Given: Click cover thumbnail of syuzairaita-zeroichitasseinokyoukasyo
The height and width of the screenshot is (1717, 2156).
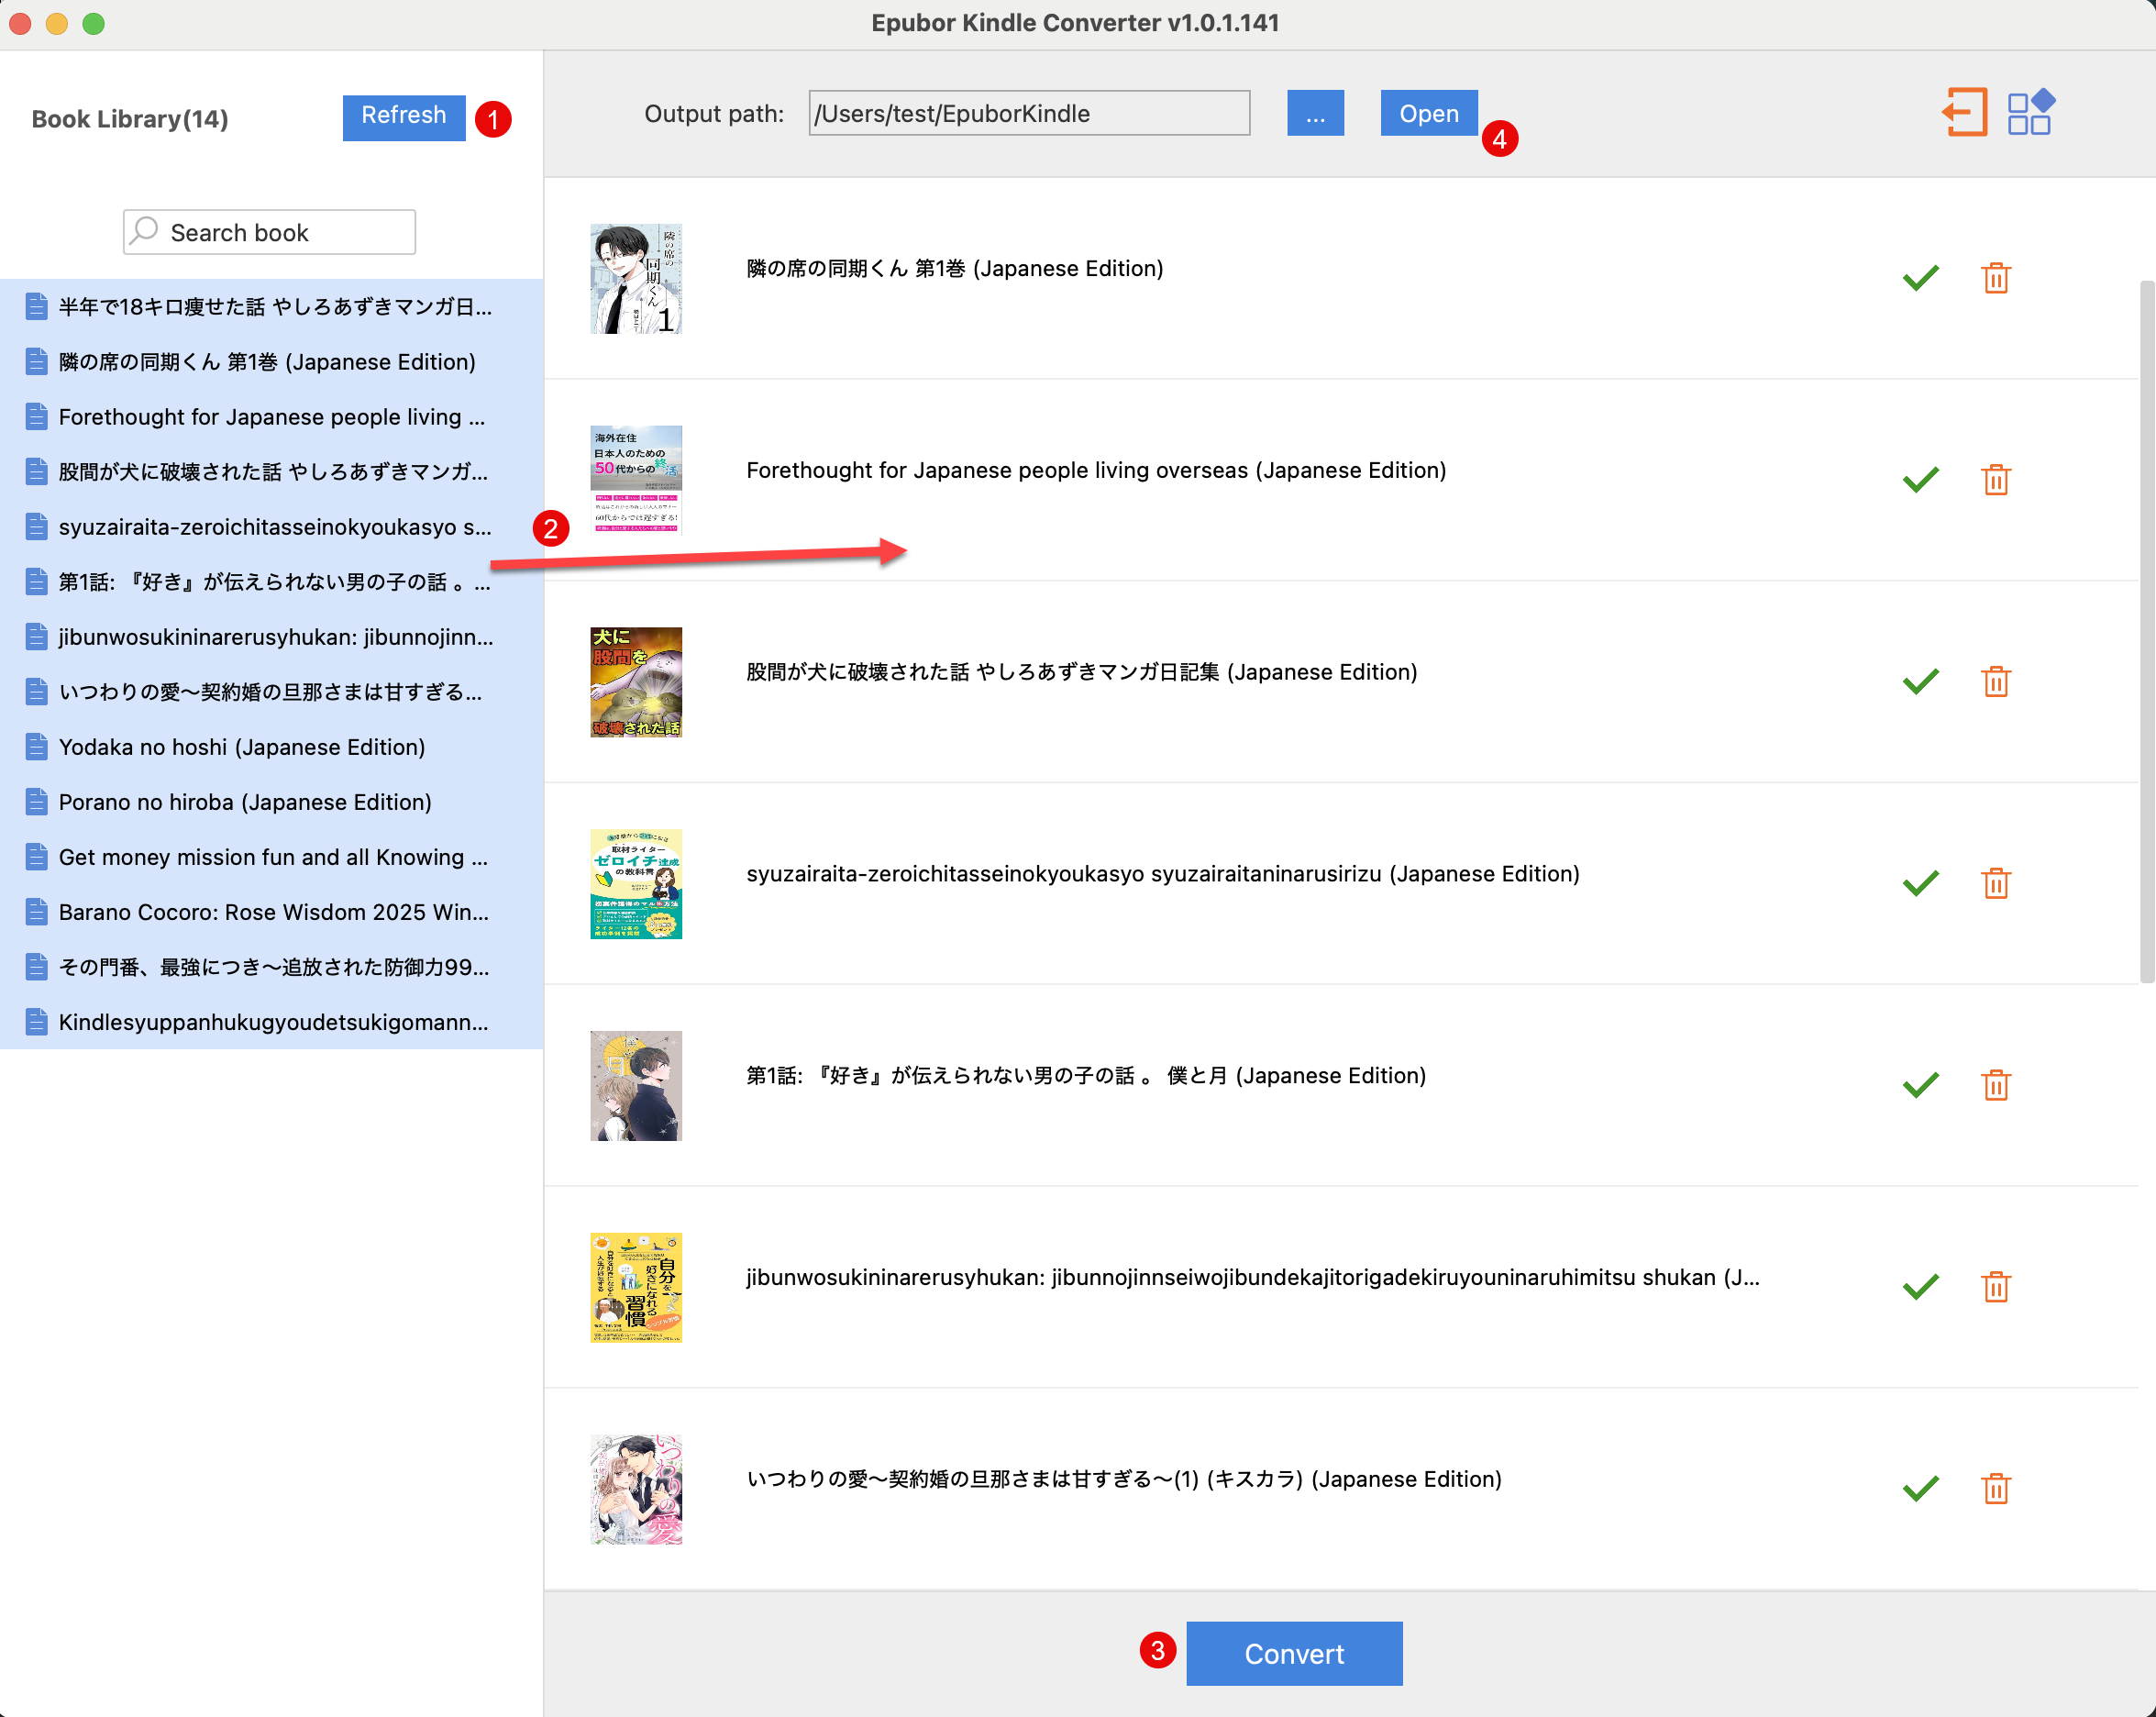Looking at the screenshot, I should pos(636,884).
